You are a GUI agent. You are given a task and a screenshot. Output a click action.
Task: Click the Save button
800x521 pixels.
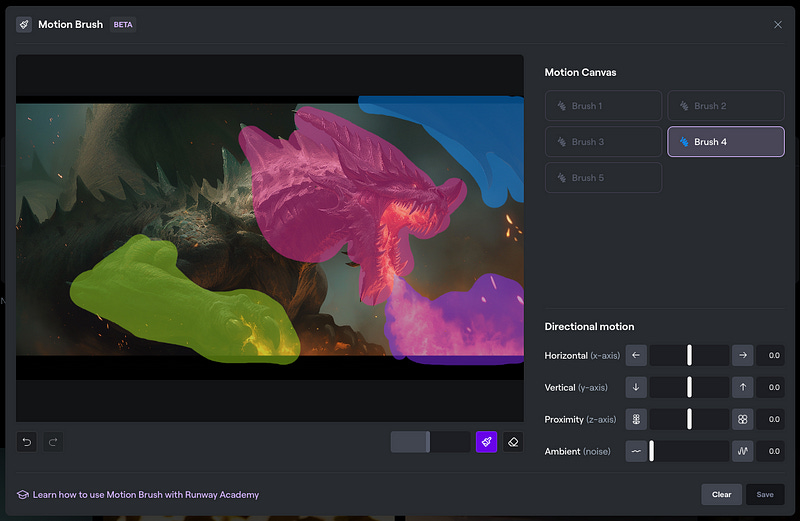coord(765,494)
